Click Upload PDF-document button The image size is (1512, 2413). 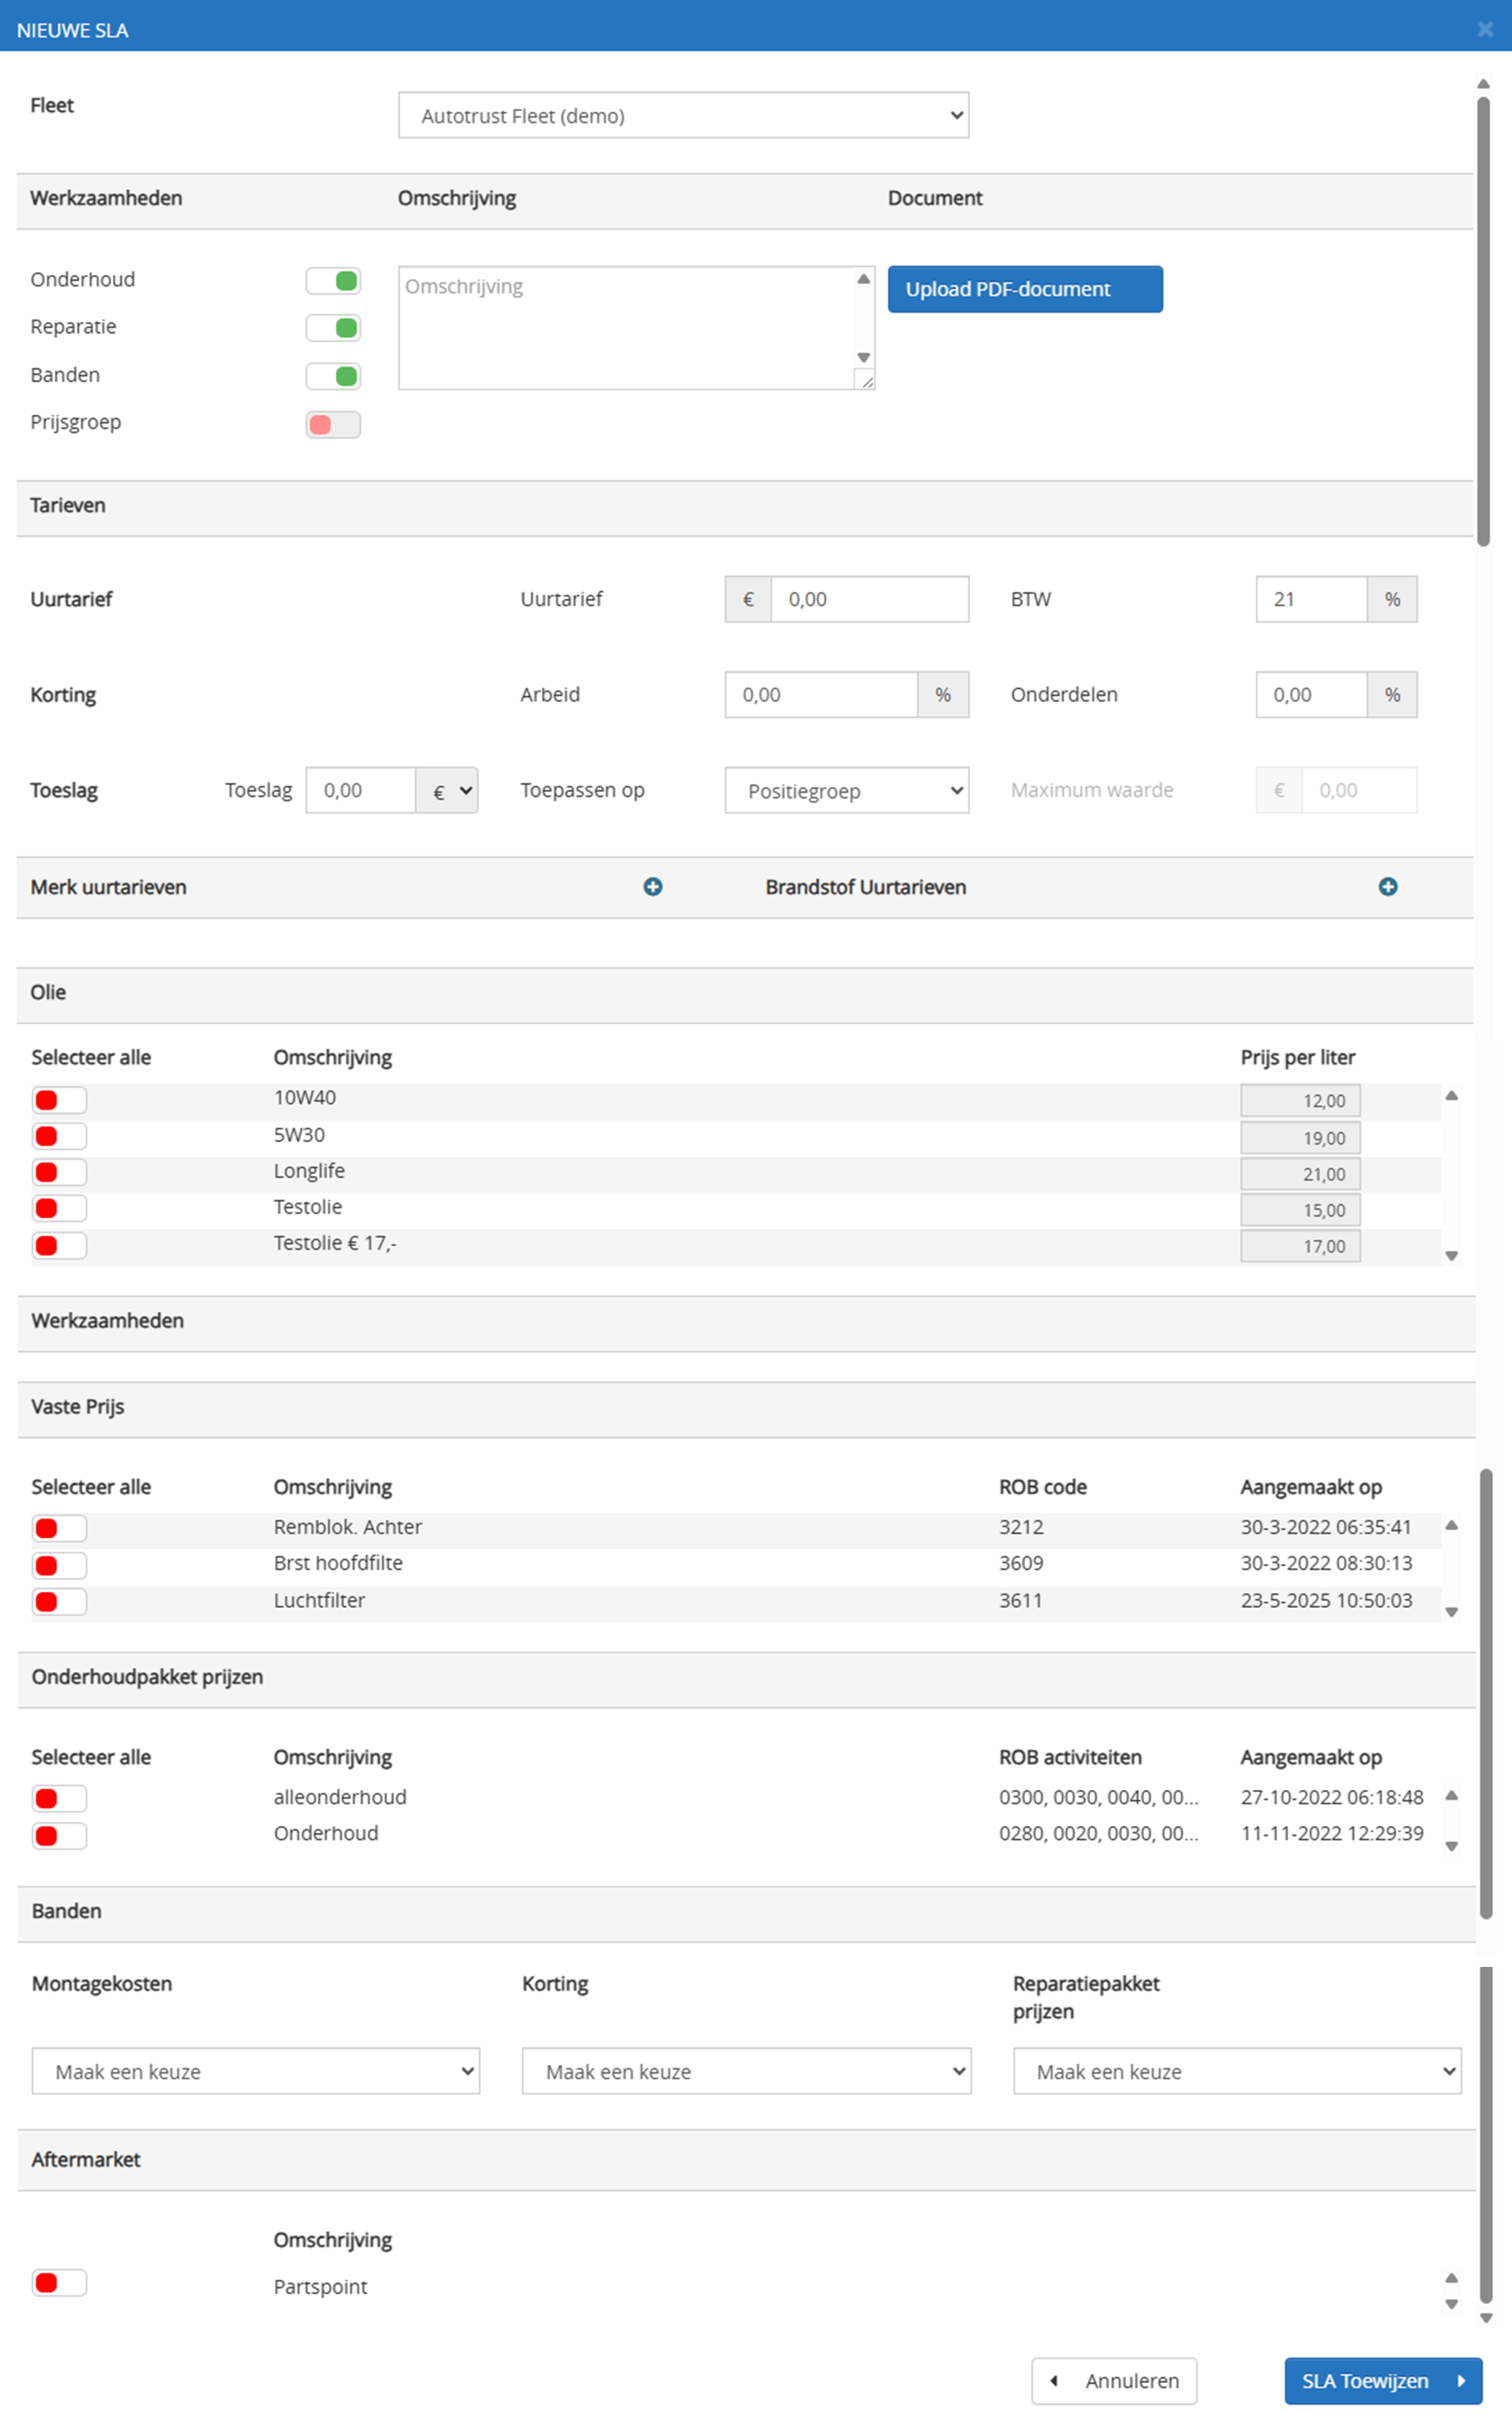1024,289
